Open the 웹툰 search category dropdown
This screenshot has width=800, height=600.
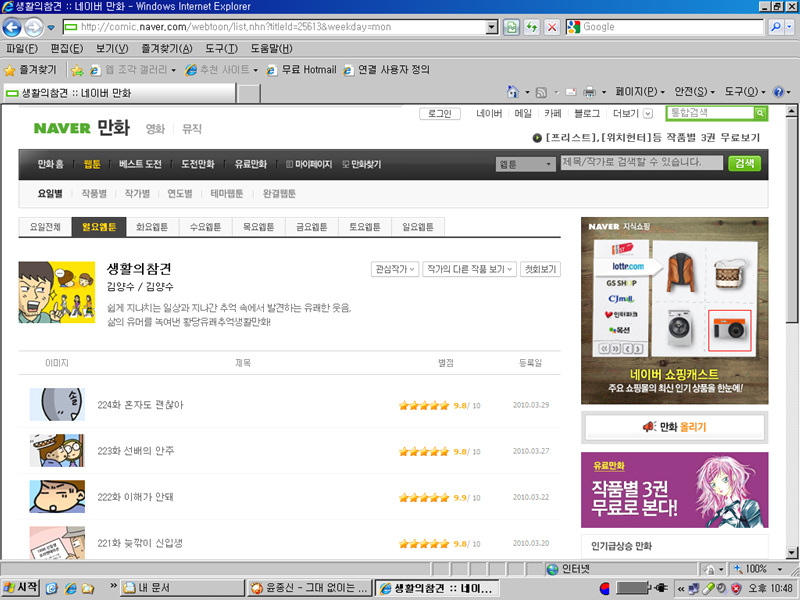click(525, 163)
